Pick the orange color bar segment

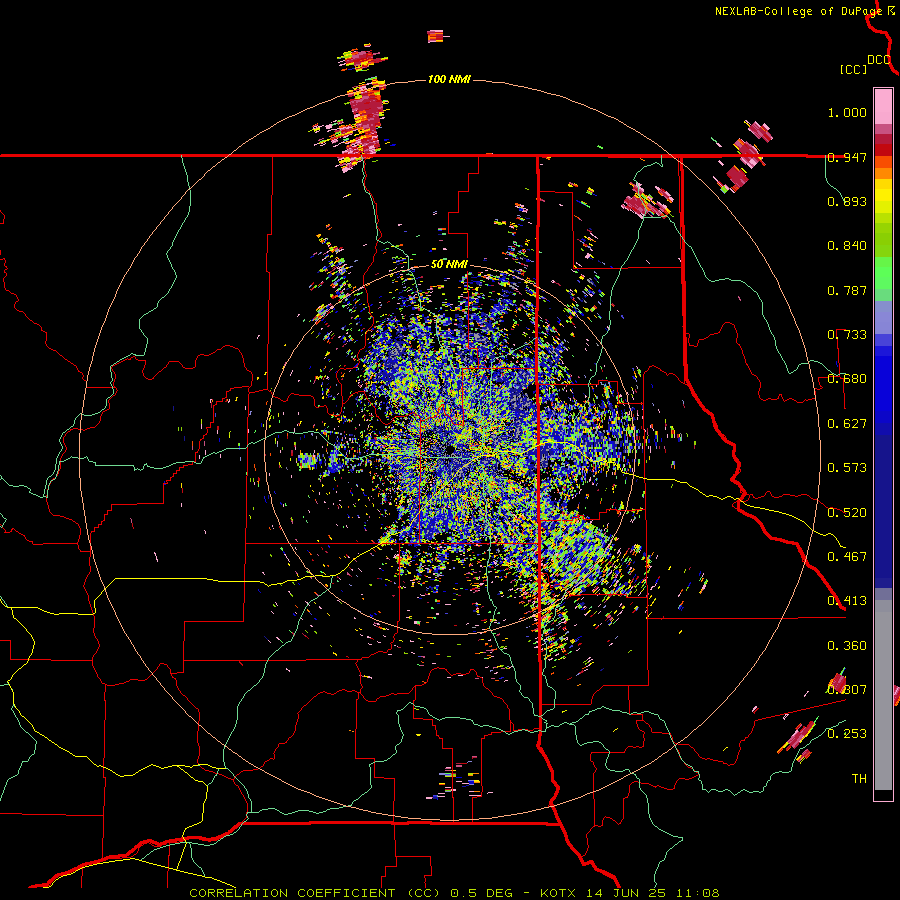pyautogui.click(x=883, y=173)
